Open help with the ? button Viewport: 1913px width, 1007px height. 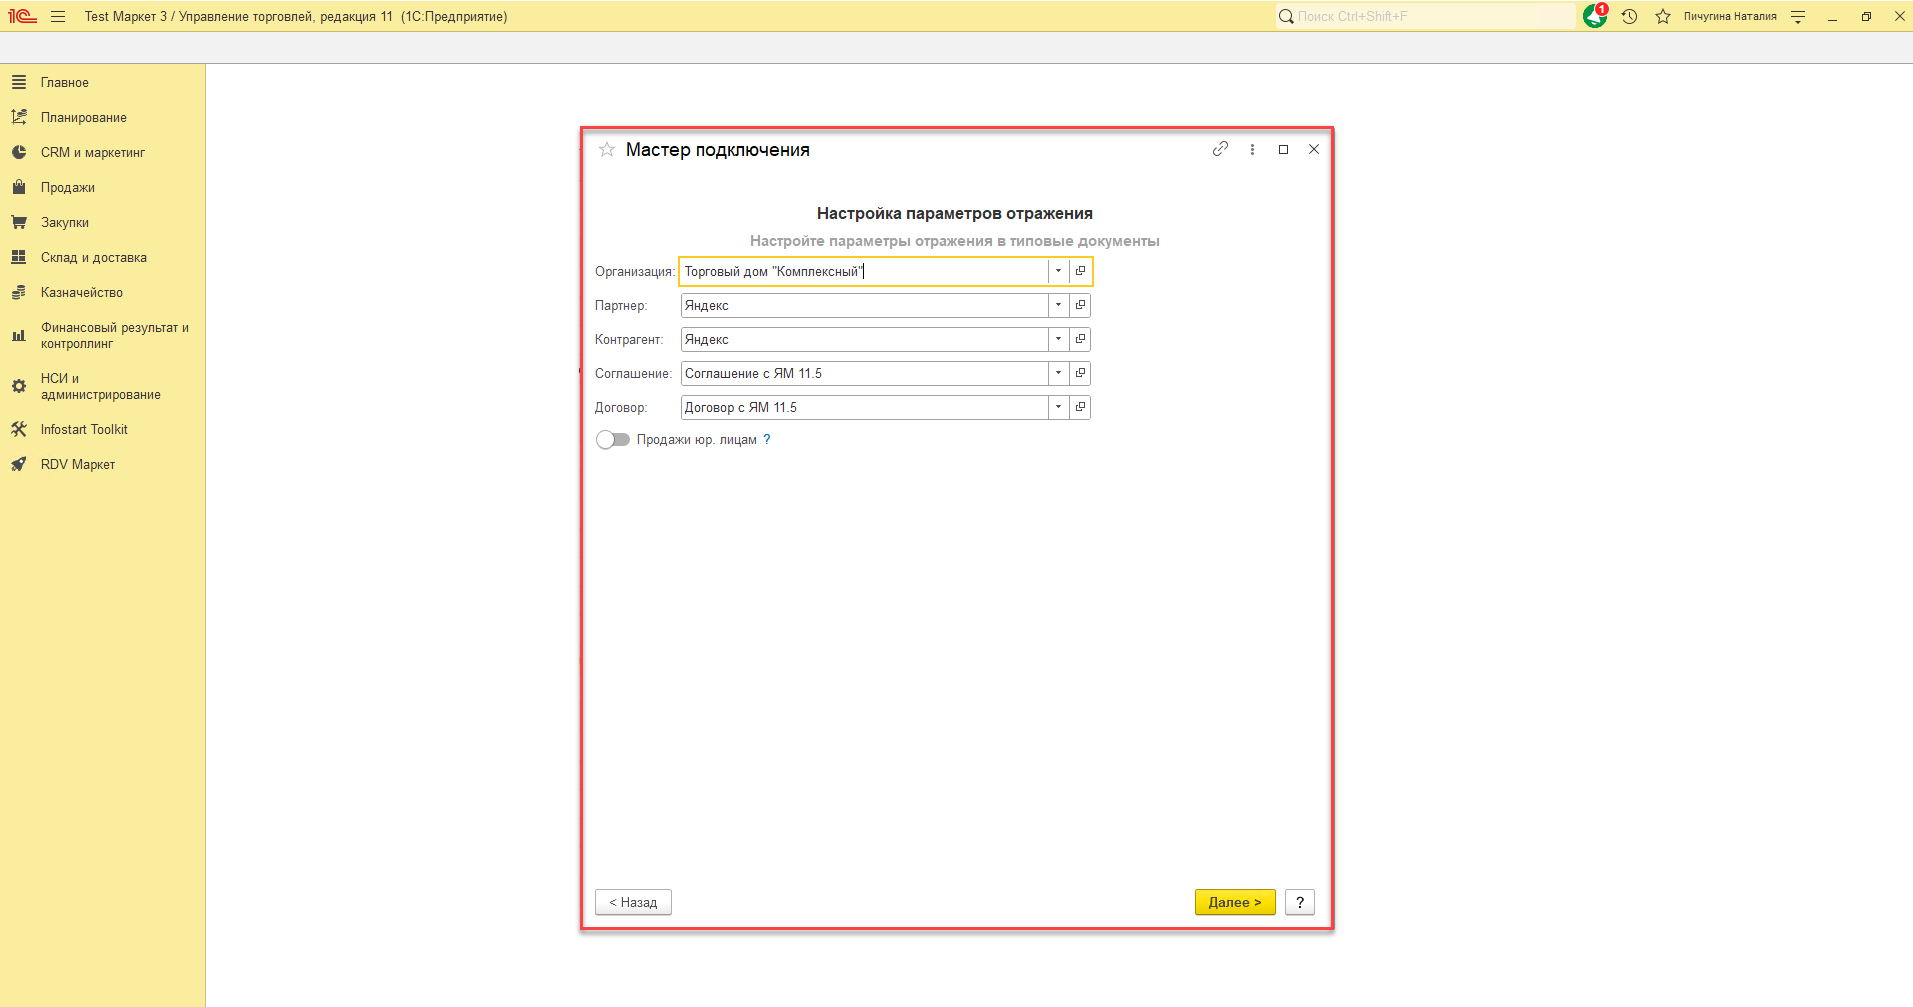(x=1300, y=902)
